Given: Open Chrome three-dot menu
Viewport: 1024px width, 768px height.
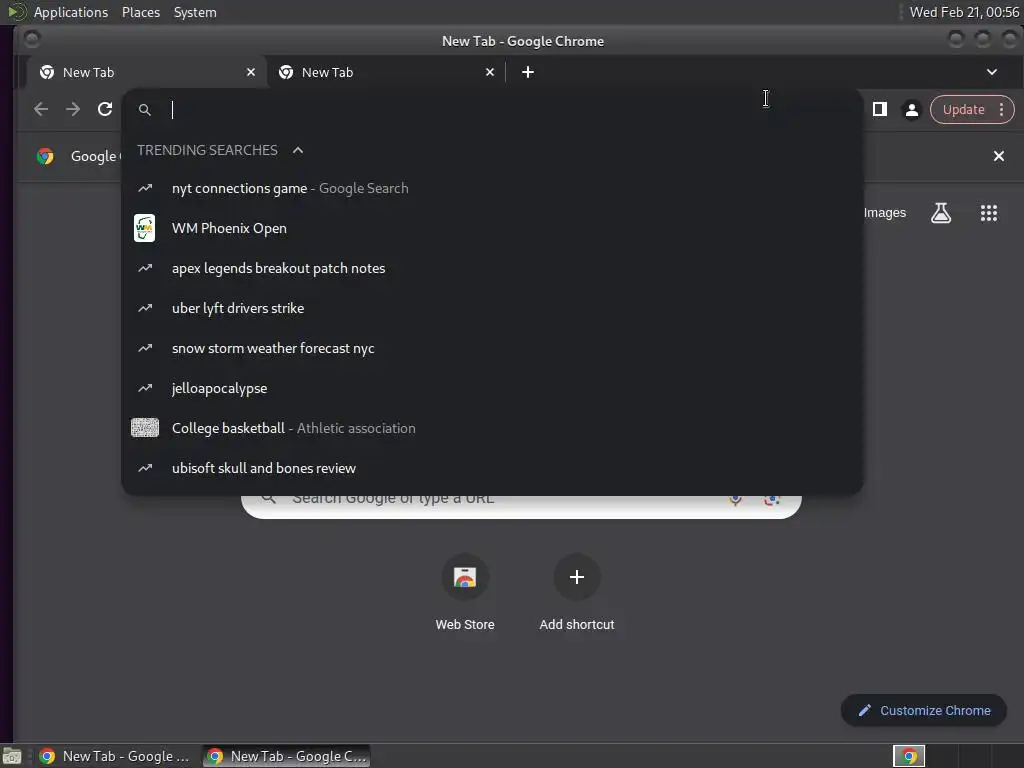Looking at the screenshot, I should point(1002,109).
